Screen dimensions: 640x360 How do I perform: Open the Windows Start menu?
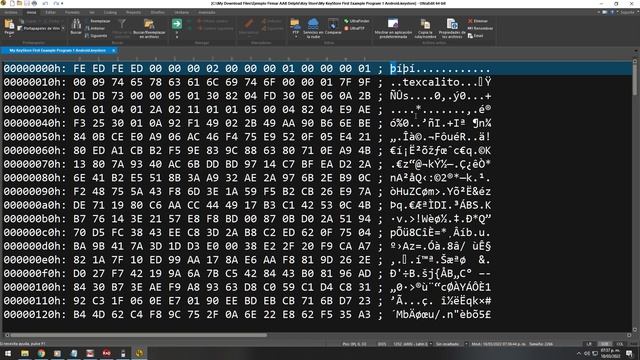[x=8, y=353]
